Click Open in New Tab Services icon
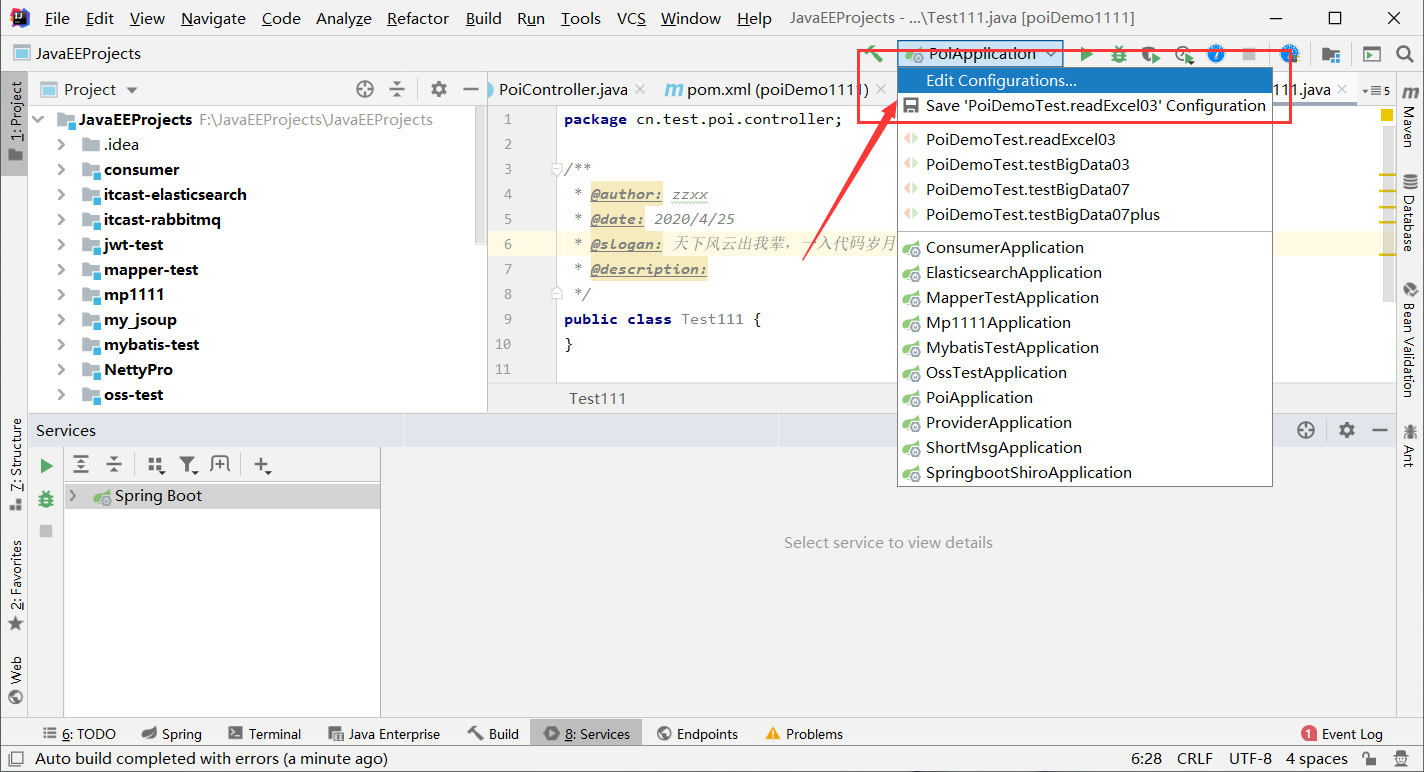The height and width of the screenshot is (772, 1424). (220, 464)
